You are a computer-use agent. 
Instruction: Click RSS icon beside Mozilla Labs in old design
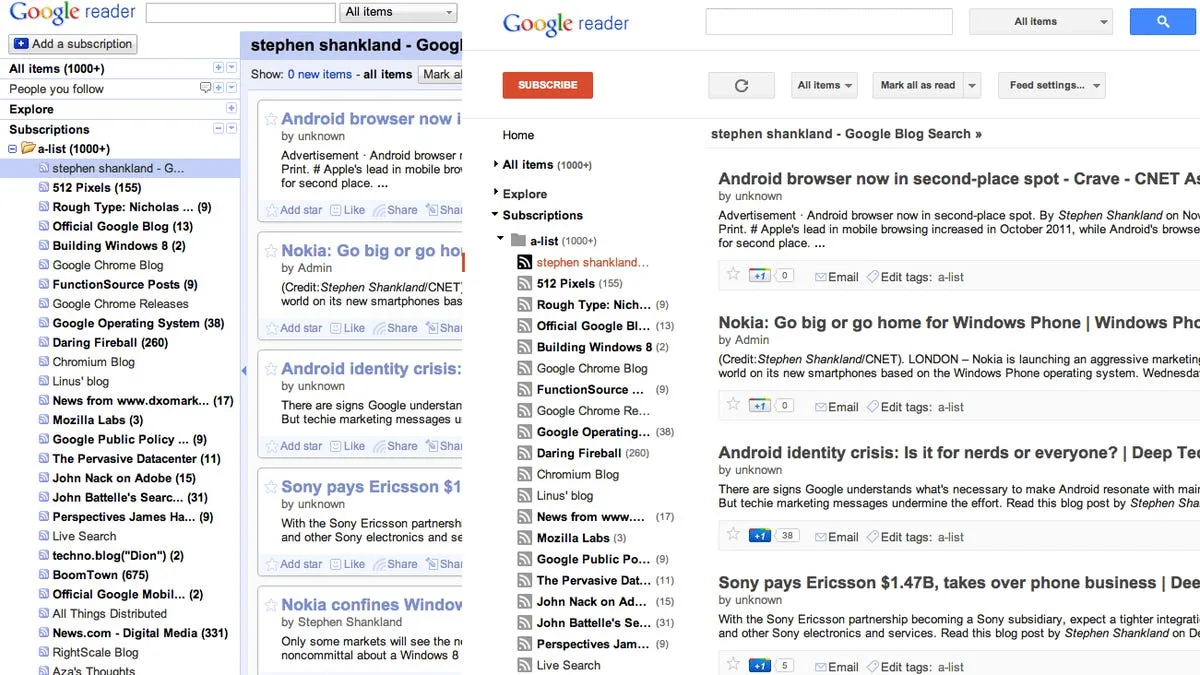pos(43,420)
